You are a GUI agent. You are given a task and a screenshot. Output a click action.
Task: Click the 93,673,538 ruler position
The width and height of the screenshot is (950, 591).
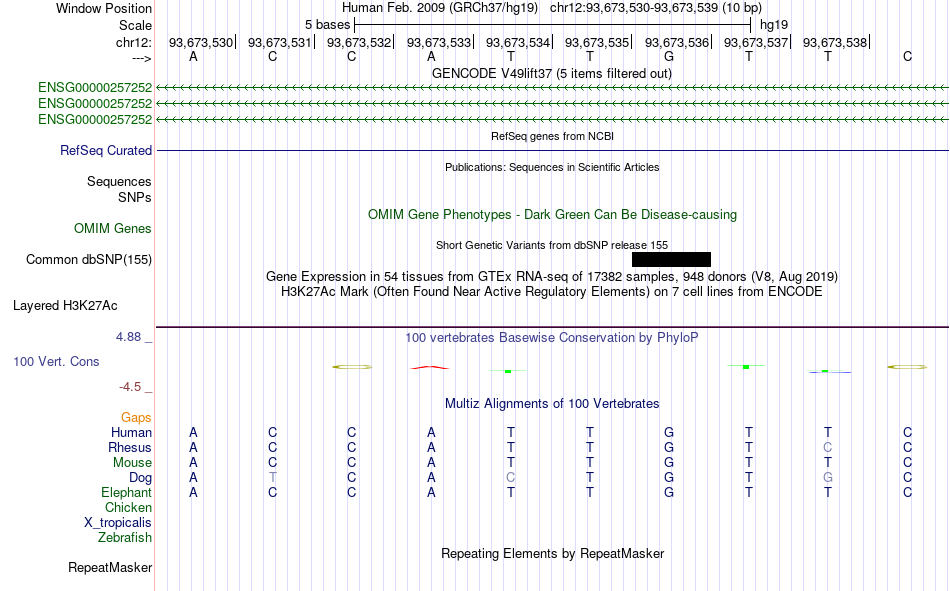click(x=835, y=42)
